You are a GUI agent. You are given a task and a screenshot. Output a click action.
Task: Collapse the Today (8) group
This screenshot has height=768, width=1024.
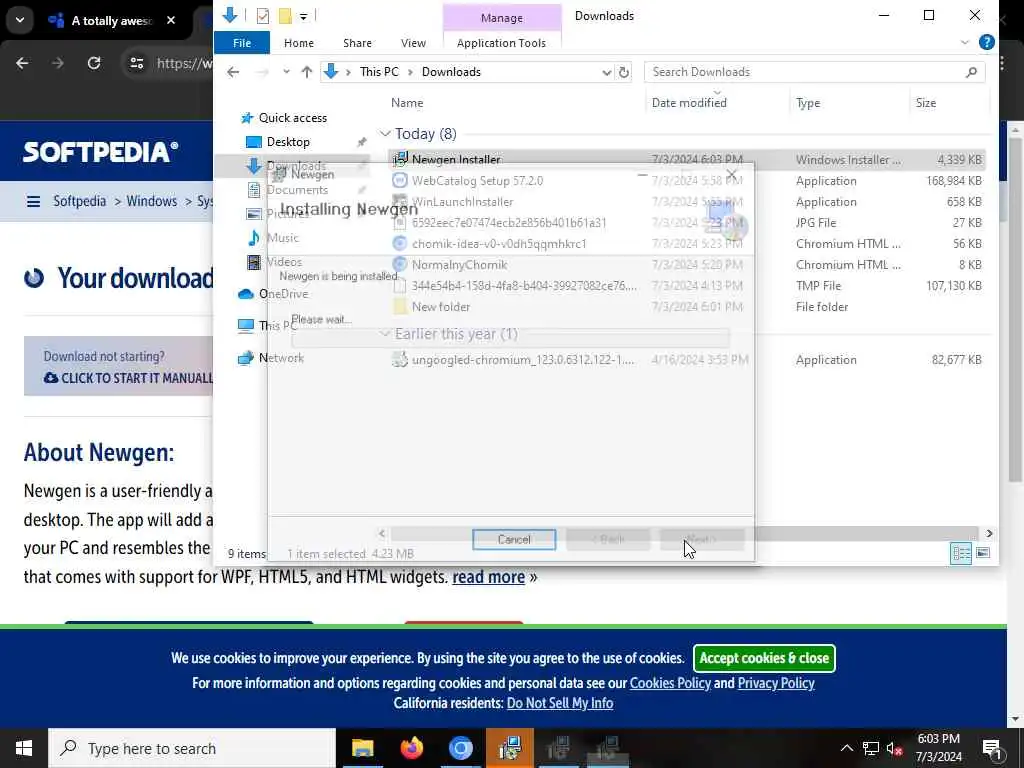point(385,134)
